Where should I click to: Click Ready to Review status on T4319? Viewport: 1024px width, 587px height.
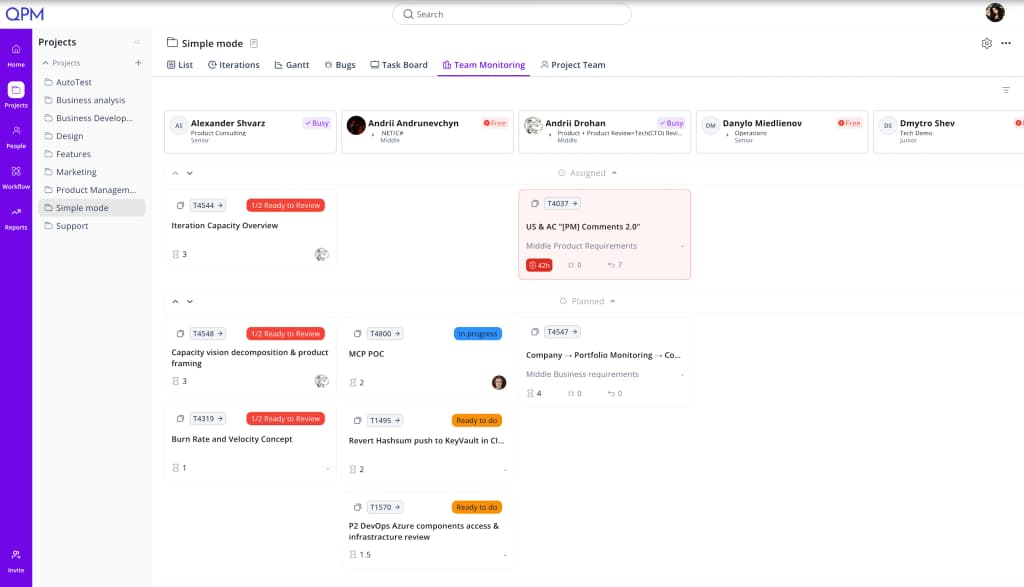pyautogui.click(x=285, y=419)
